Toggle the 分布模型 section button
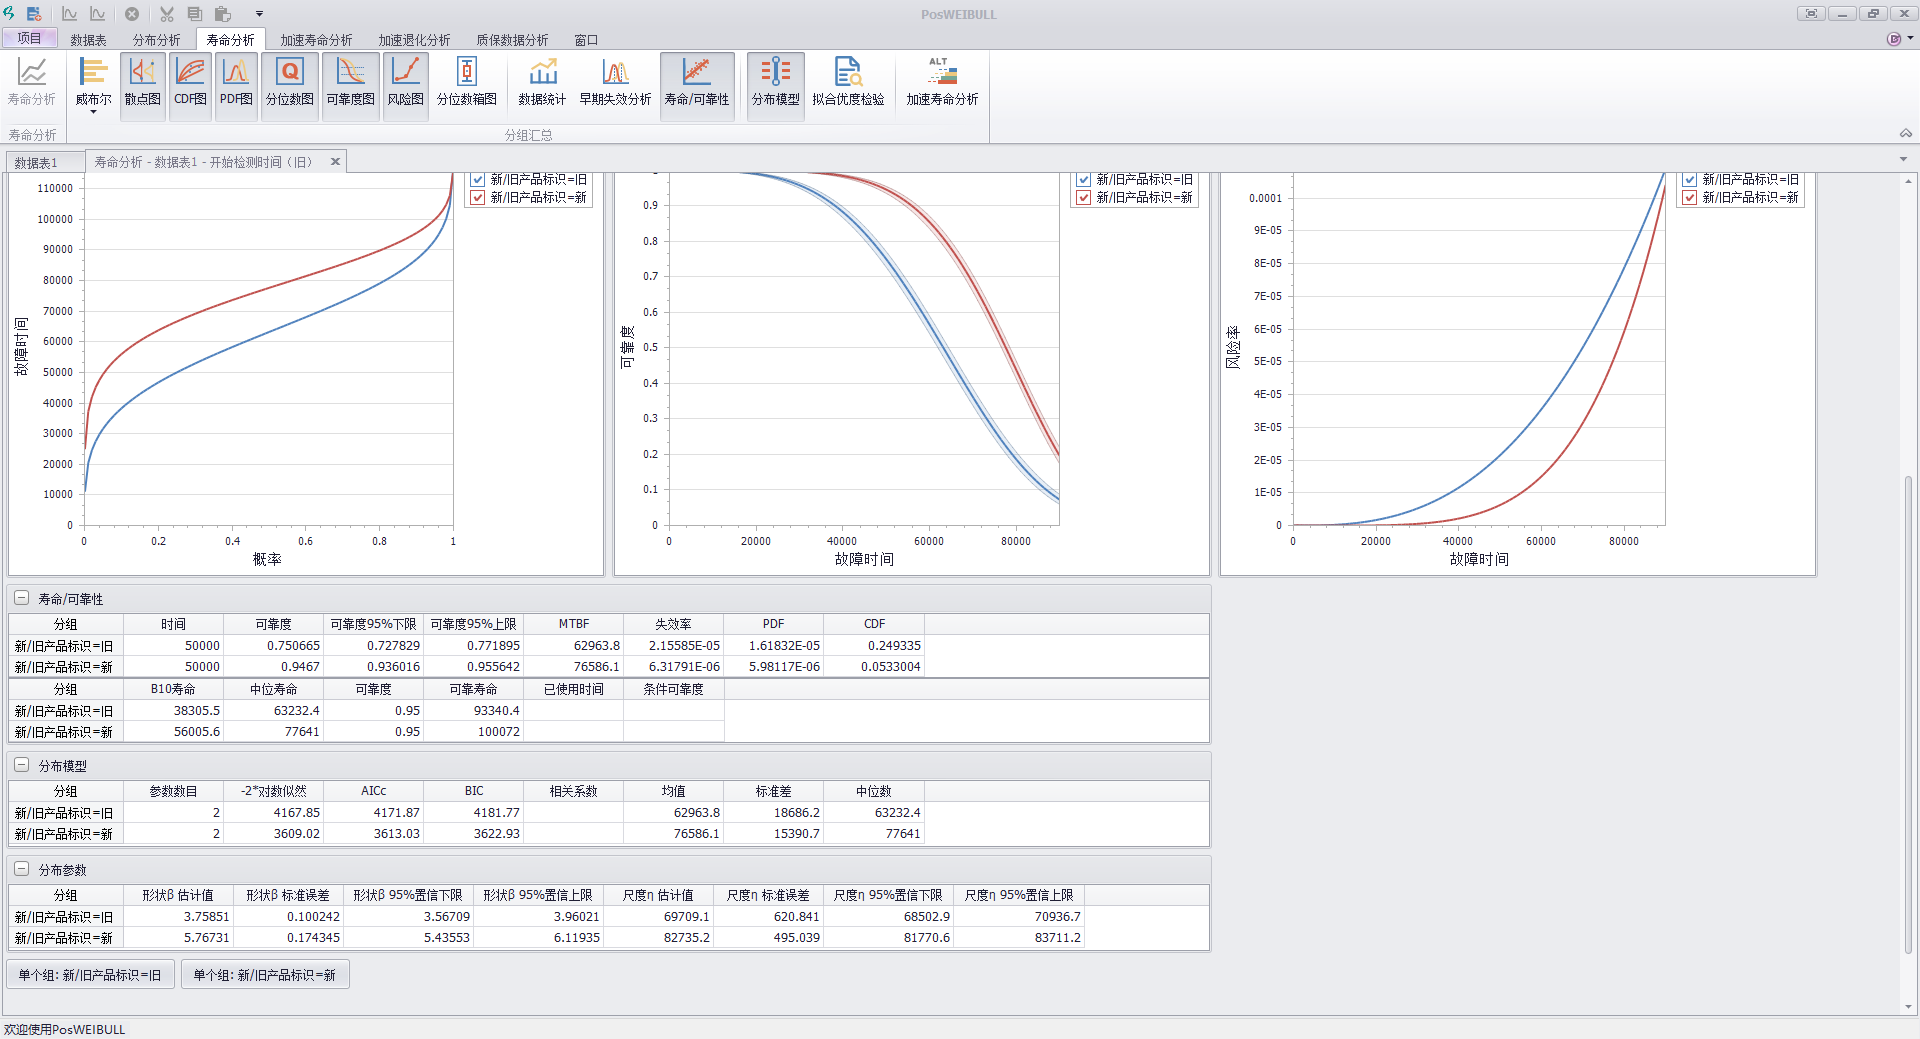The height and width of the screenshot is (1039, 1920). click(x=776, y=86)
